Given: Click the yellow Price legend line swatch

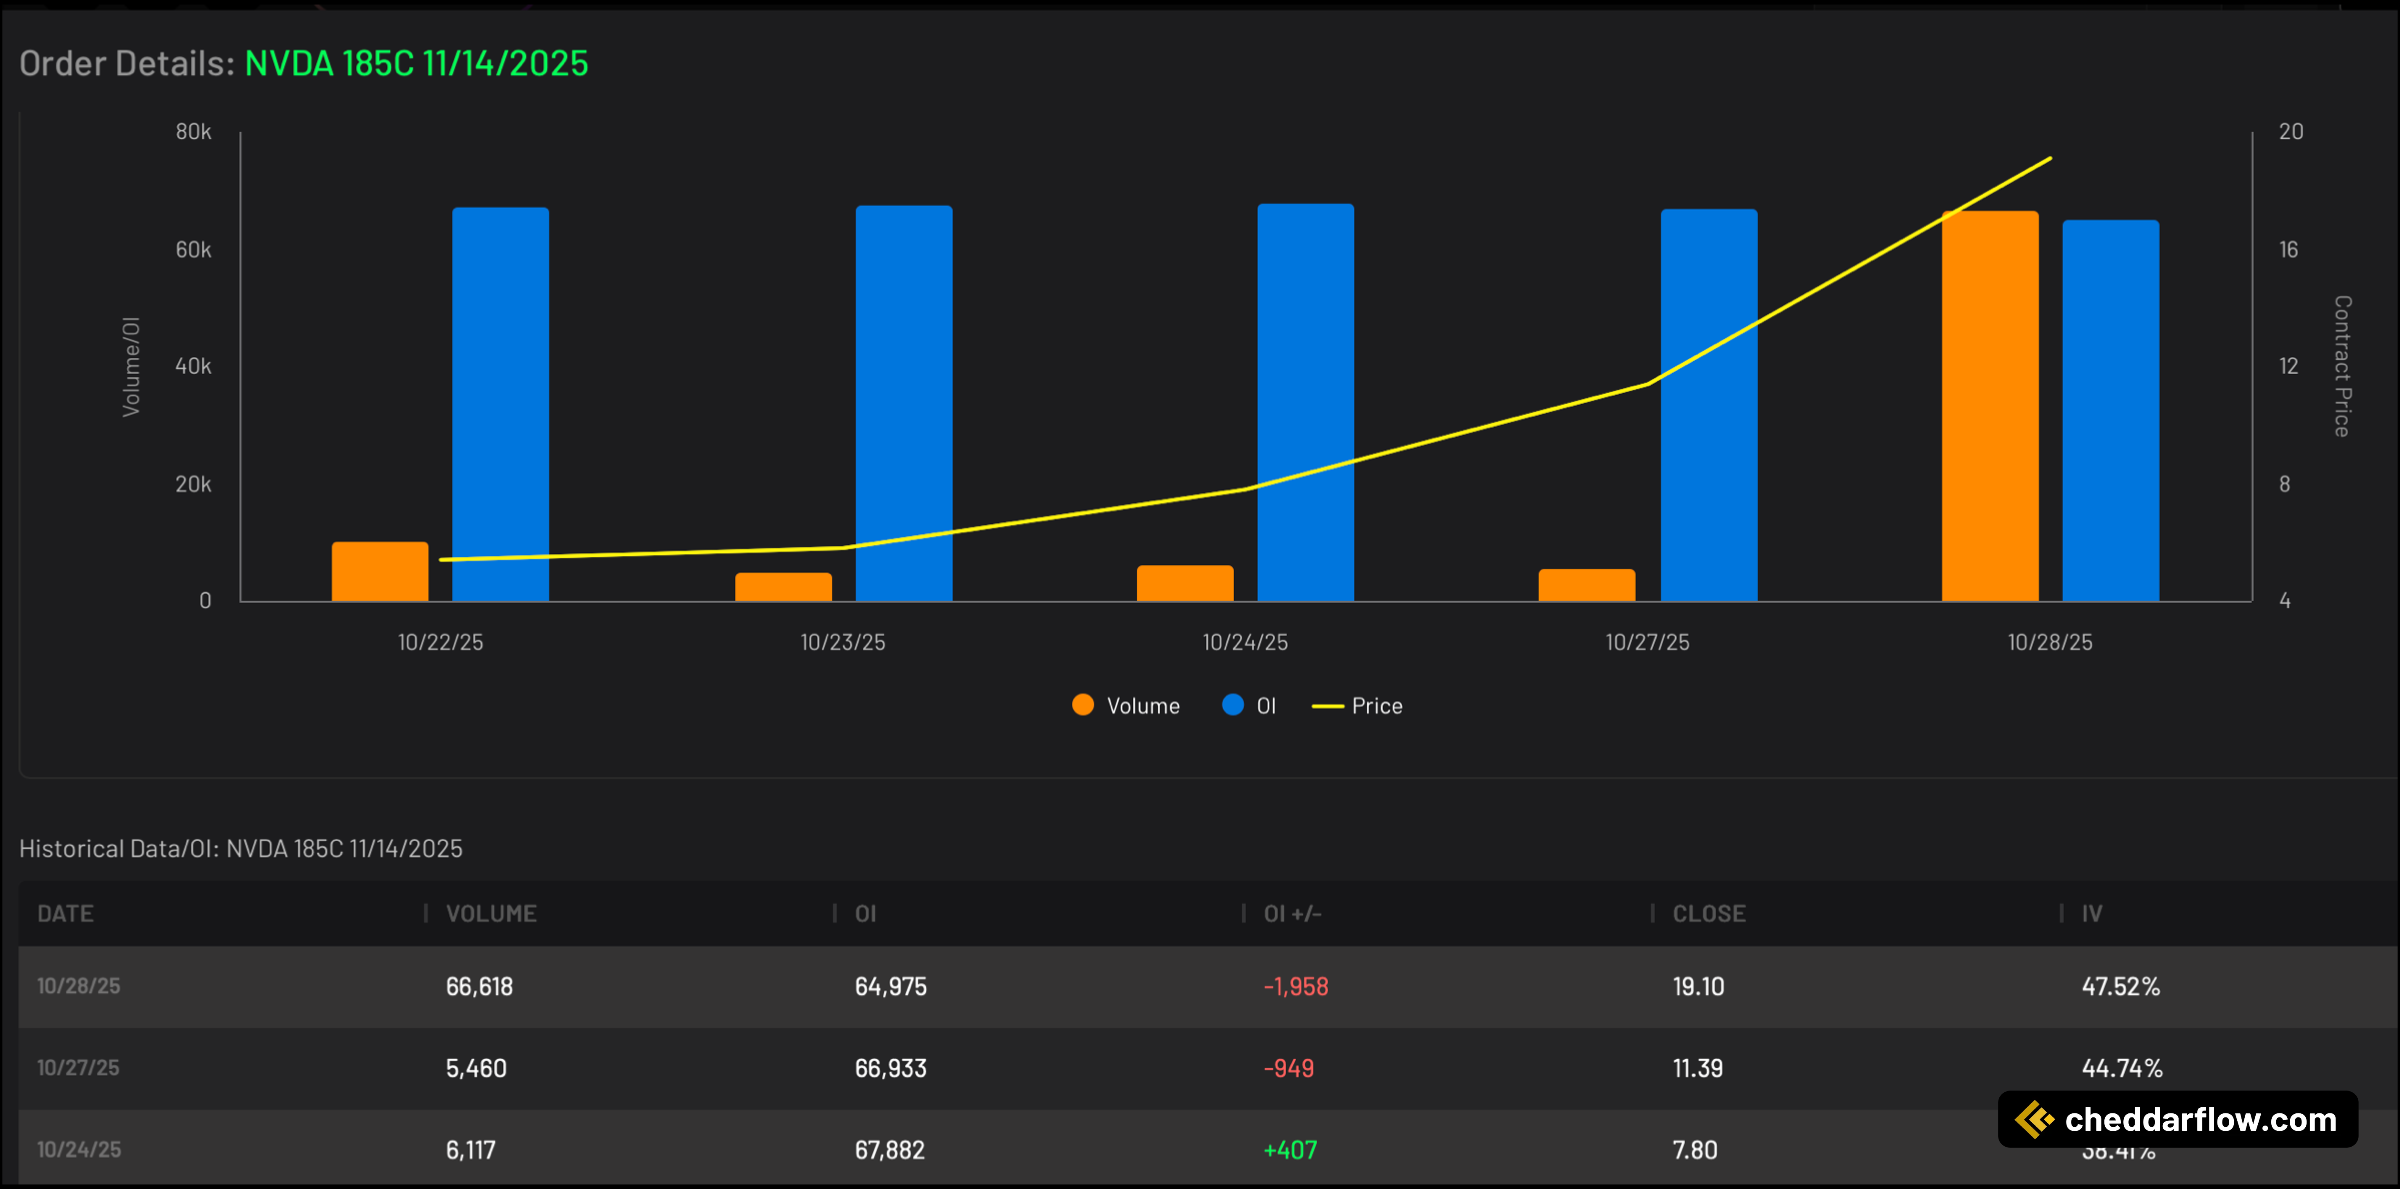Looking at the screenshot, I should (x=1327, y=706).
